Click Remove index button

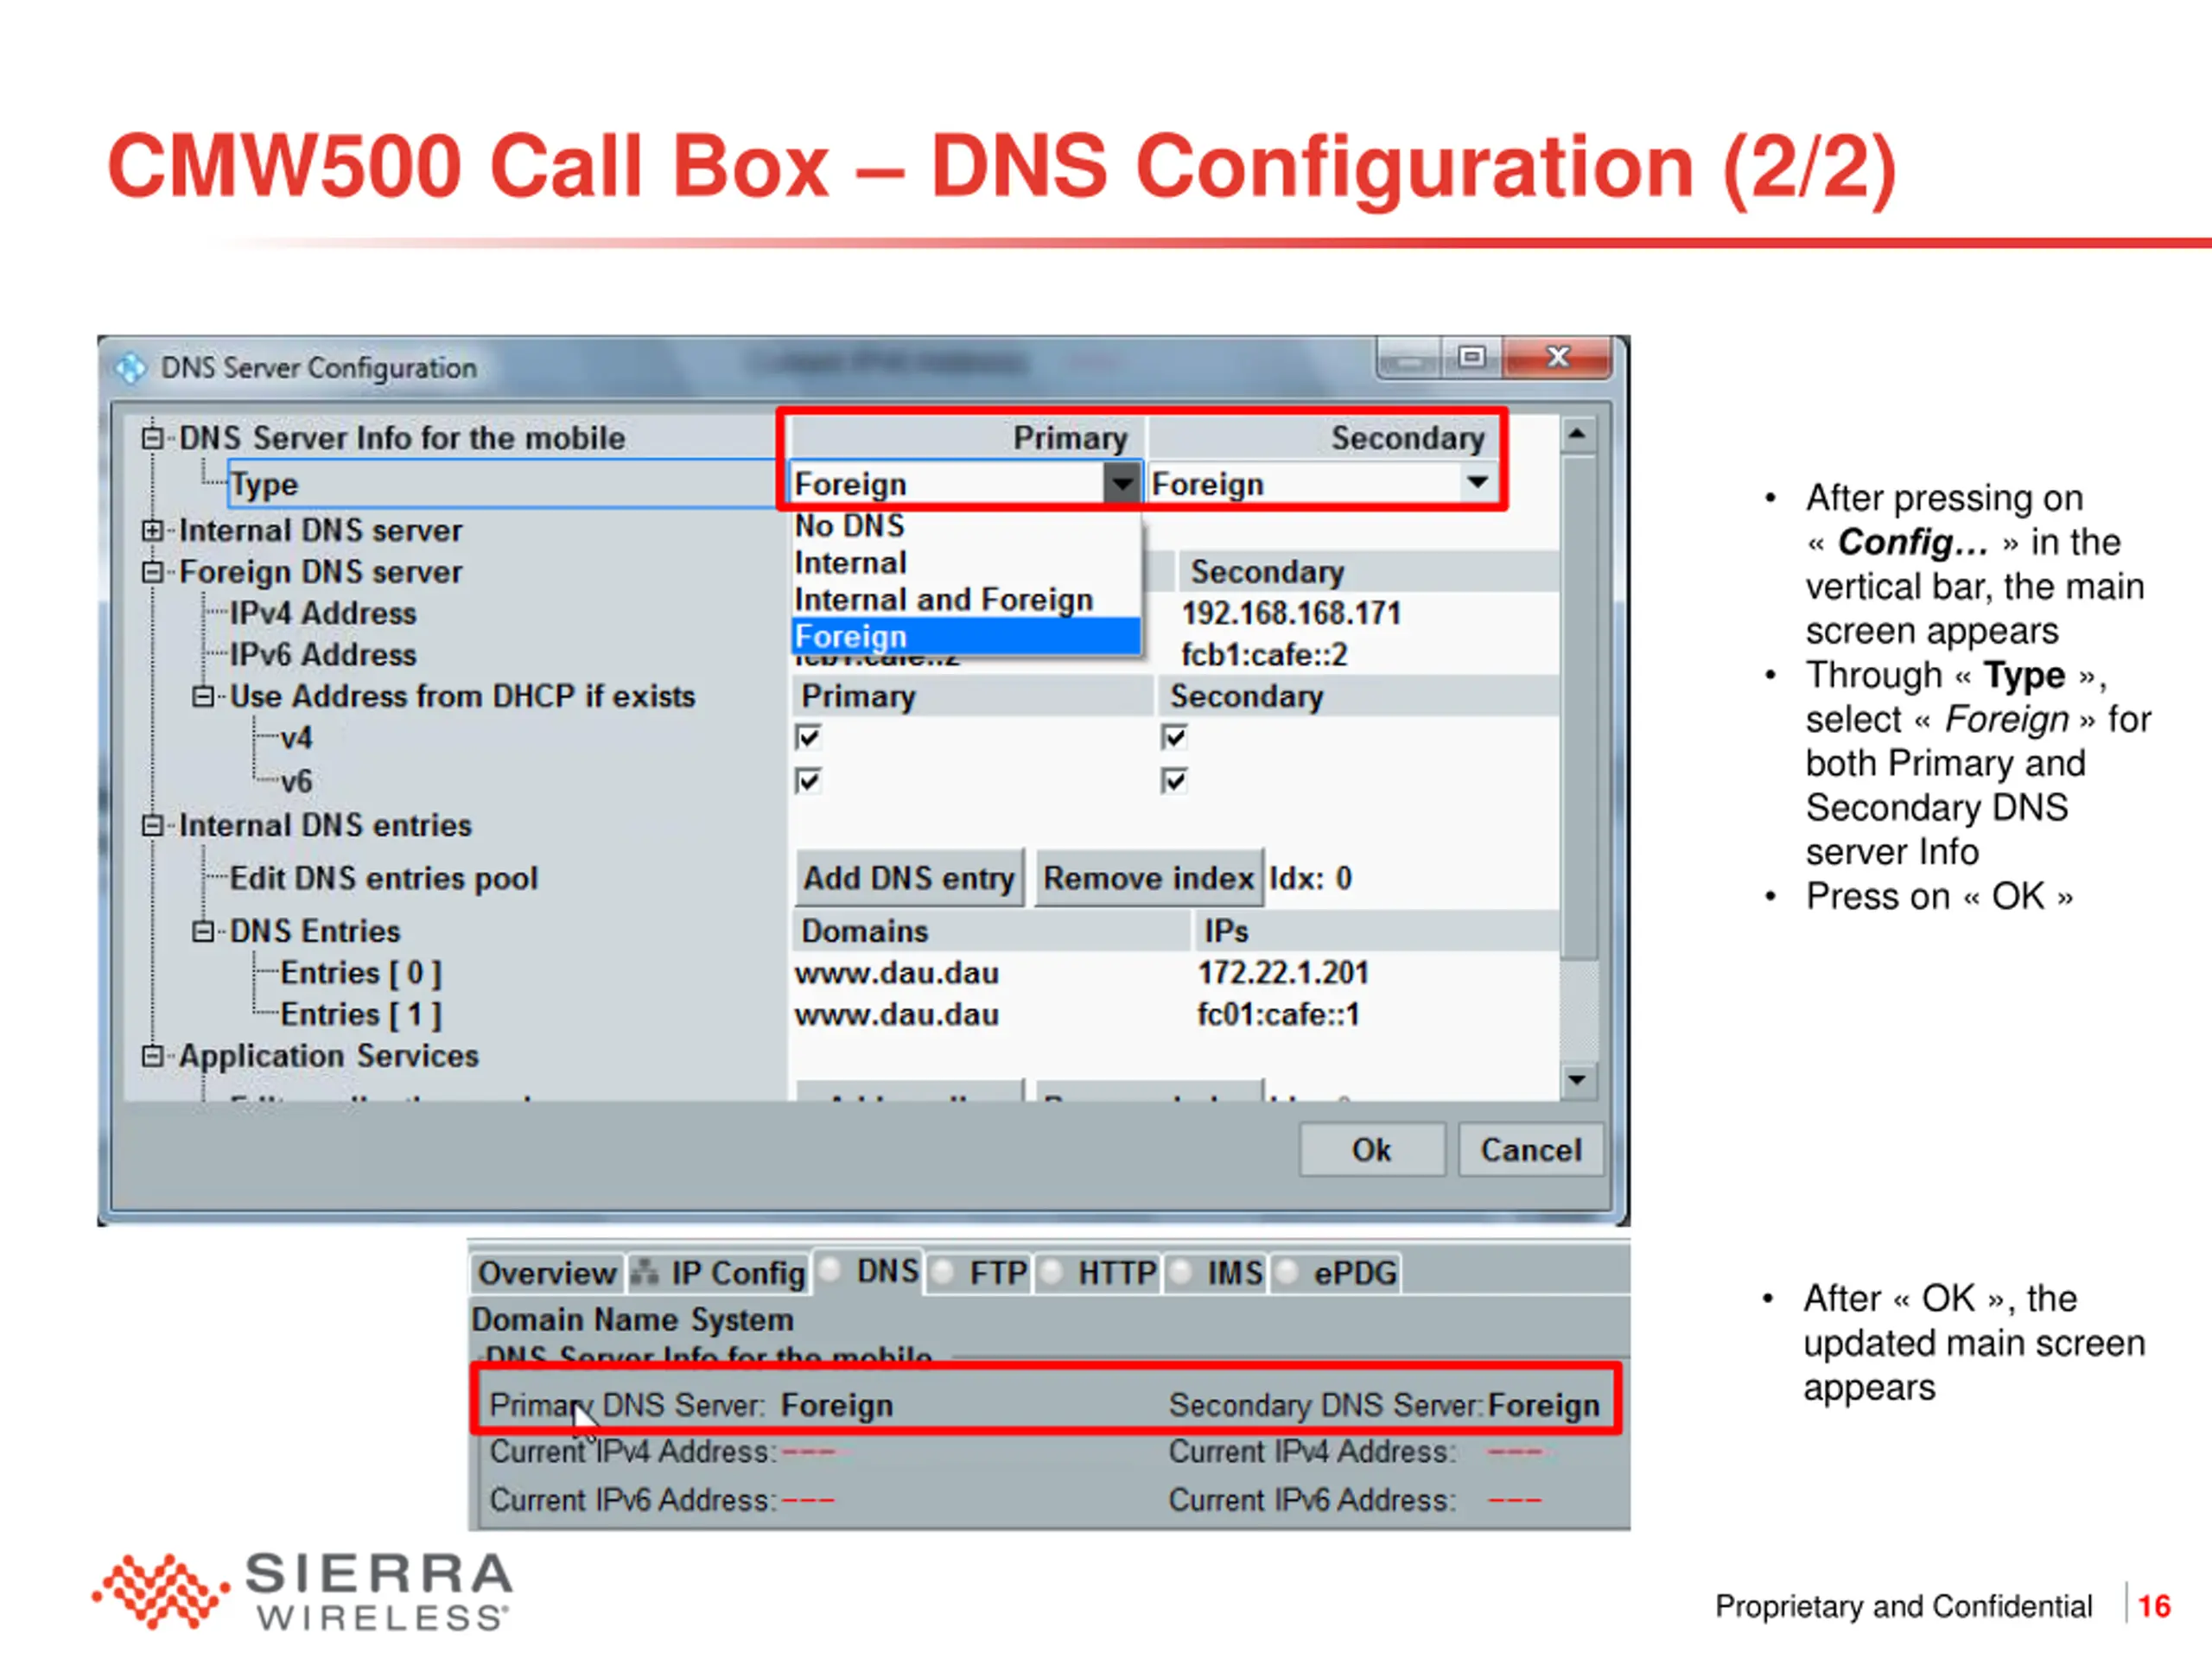1148,878
